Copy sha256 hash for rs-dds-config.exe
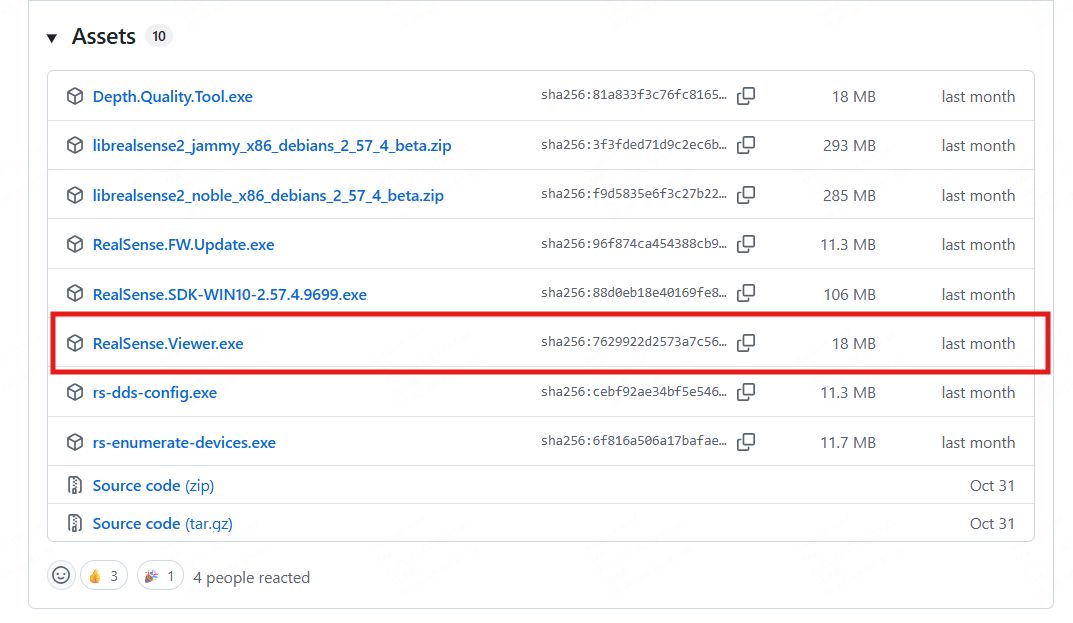This screenshot has width=1073, height=623. (x=746, y=392)
